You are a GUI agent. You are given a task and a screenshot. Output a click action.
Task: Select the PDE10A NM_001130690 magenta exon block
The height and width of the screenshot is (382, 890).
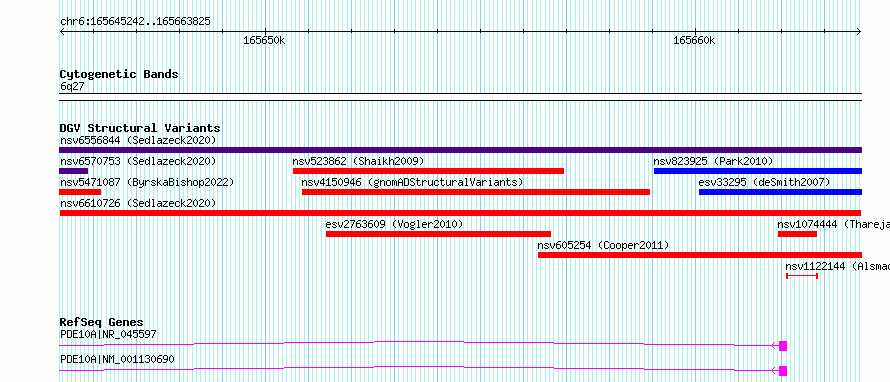point(783,371)
